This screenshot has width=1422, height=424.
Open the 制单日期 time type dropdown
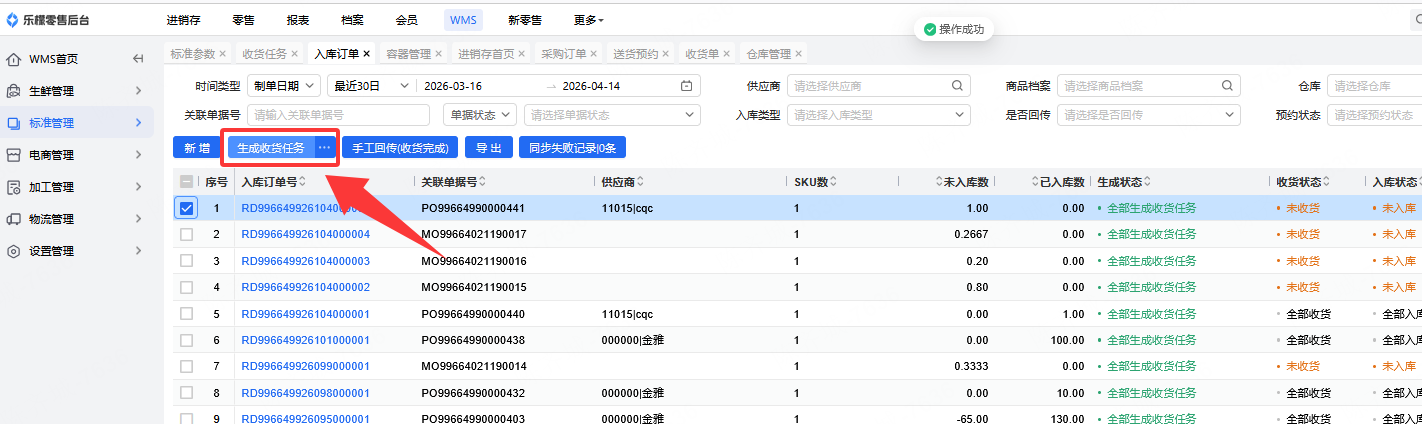pyautogui.click(x=284, y=86)
